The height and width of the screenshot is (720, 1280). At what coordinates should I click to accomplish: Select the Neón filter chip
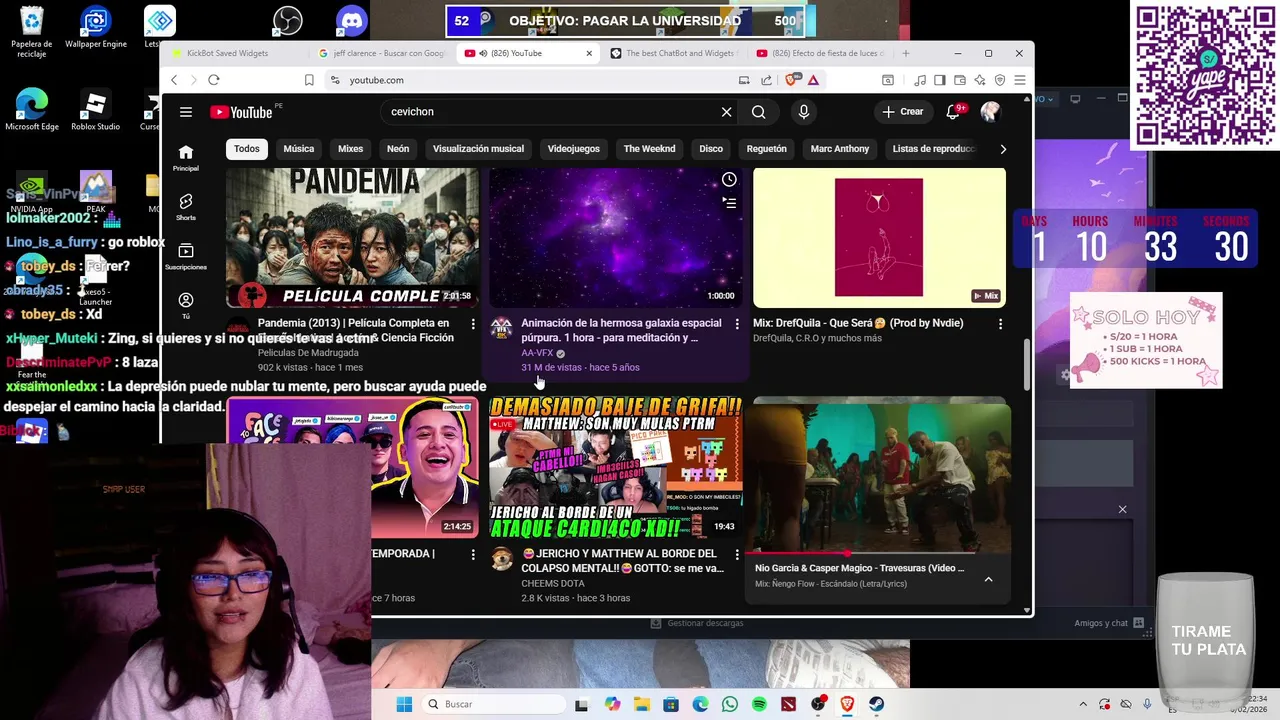coord(398,149)
